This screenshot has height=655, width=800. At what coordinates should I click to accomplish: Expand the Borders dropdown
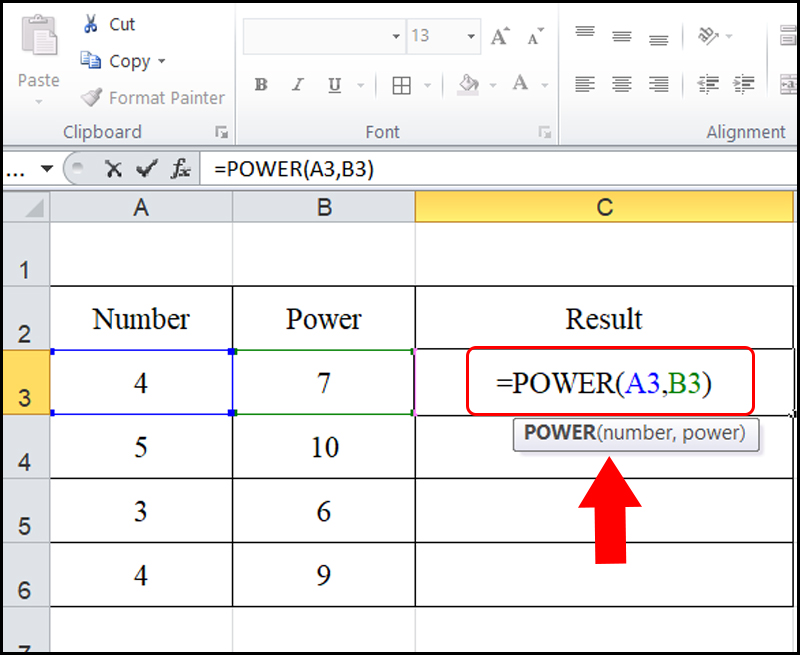point(426,85)
